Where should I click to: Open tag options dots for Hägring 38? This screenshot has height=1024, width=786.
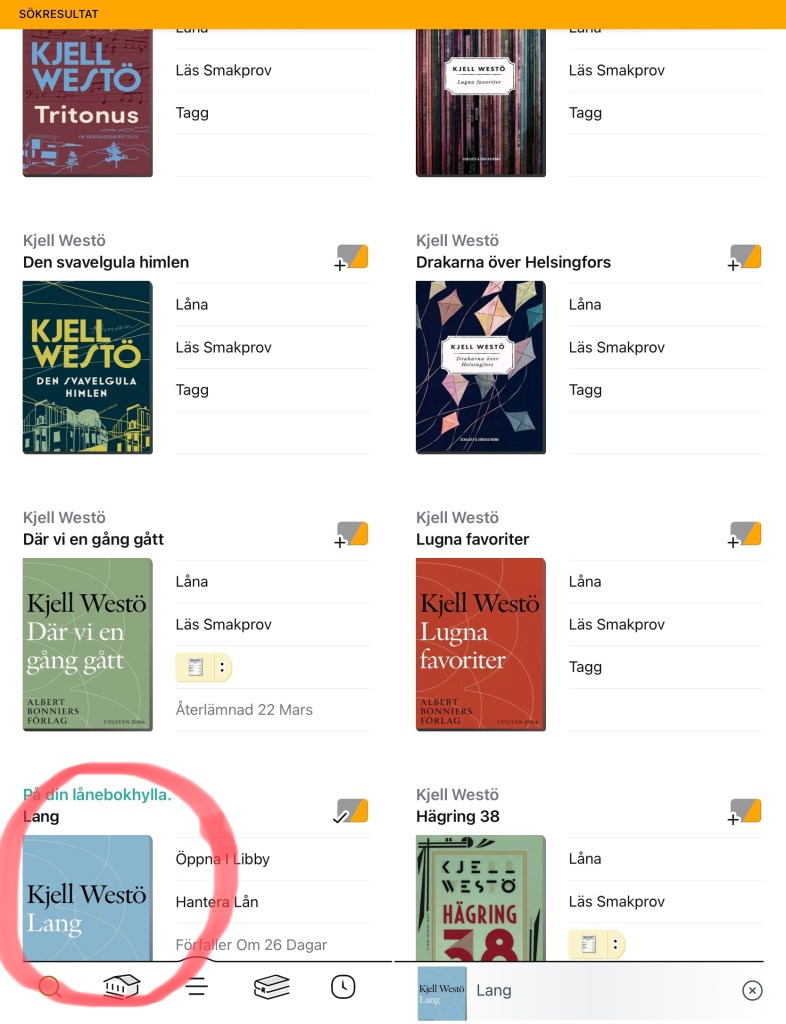615,944
